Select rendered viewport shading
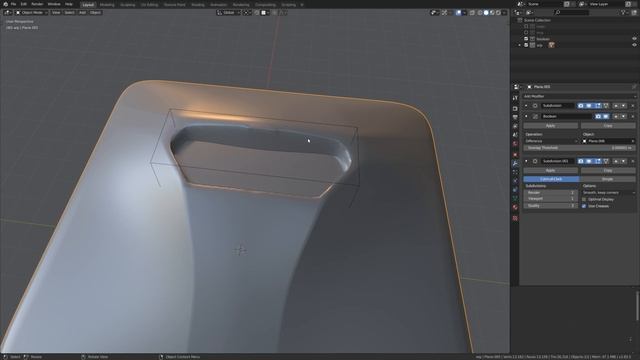The height and width of the screenshot is (360, 640). [498, 13]
